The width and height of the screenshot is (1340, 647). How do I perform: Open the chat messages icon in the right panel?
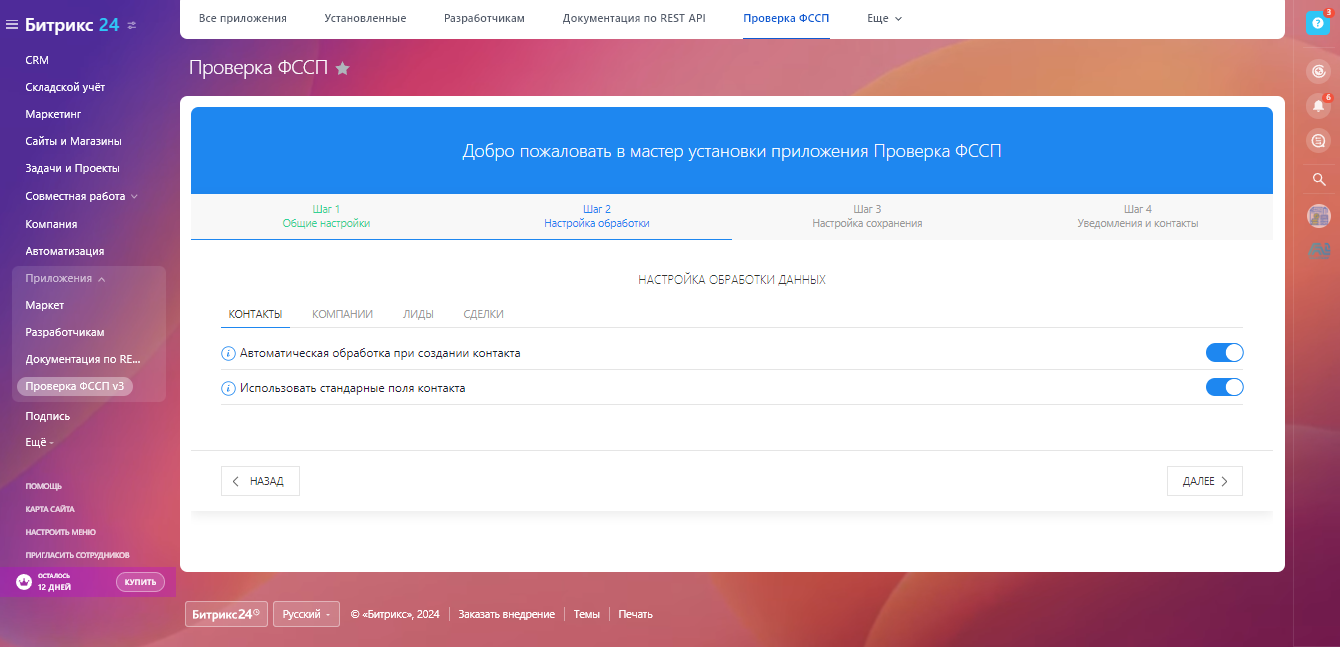point(1318,141)
